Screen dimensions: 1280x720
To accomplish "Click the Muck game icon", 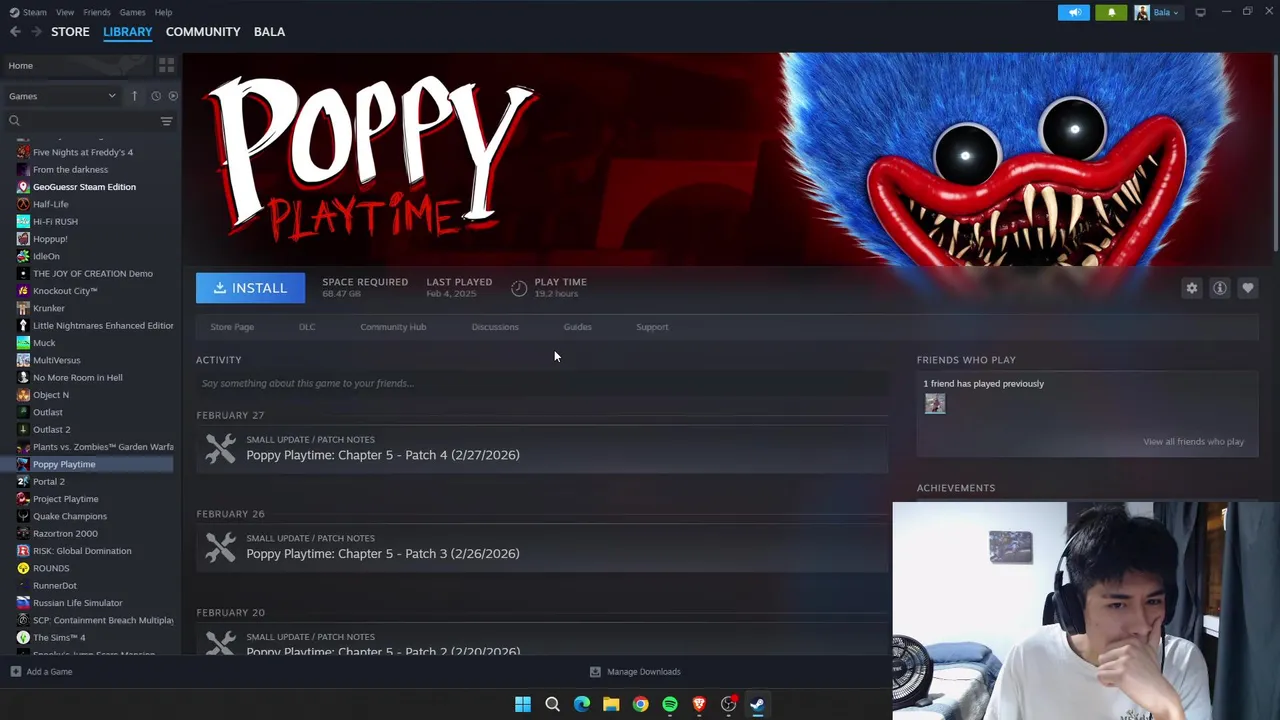I will click(x=23, y=343).
